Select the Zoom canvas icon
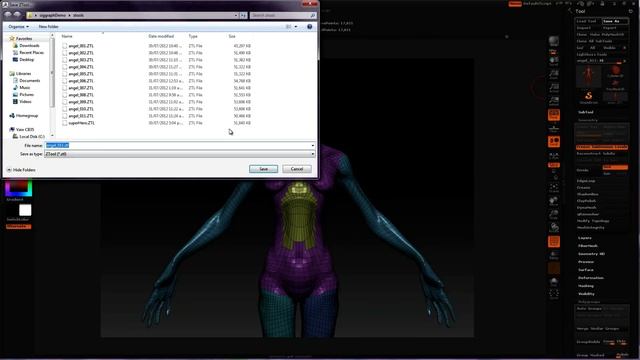This screenshot has height=360, width=640. click(x=553, y=75)
